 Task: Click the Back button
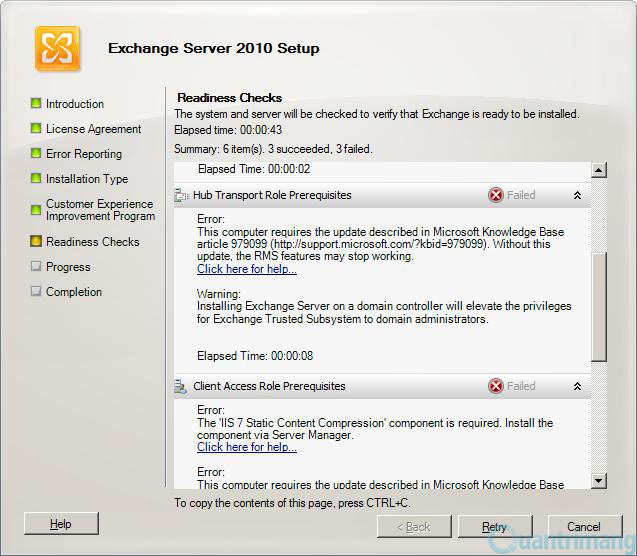pos(414,527)
